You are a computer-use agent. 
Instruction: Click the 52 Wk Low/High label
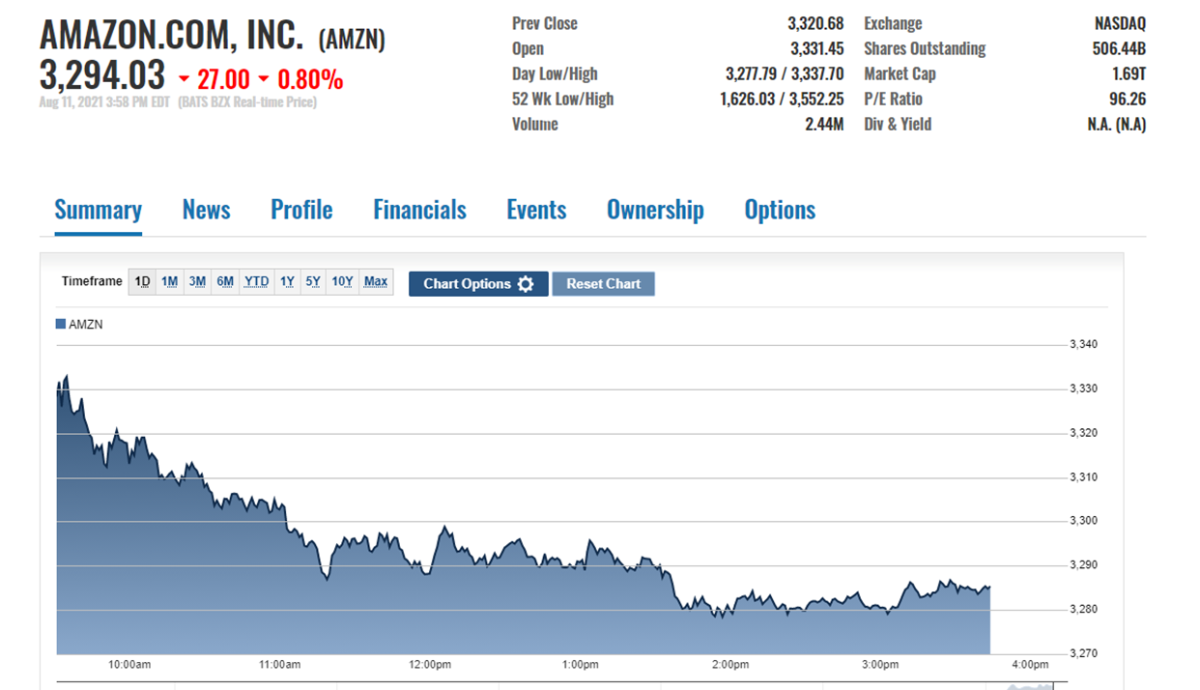(563, 99)
